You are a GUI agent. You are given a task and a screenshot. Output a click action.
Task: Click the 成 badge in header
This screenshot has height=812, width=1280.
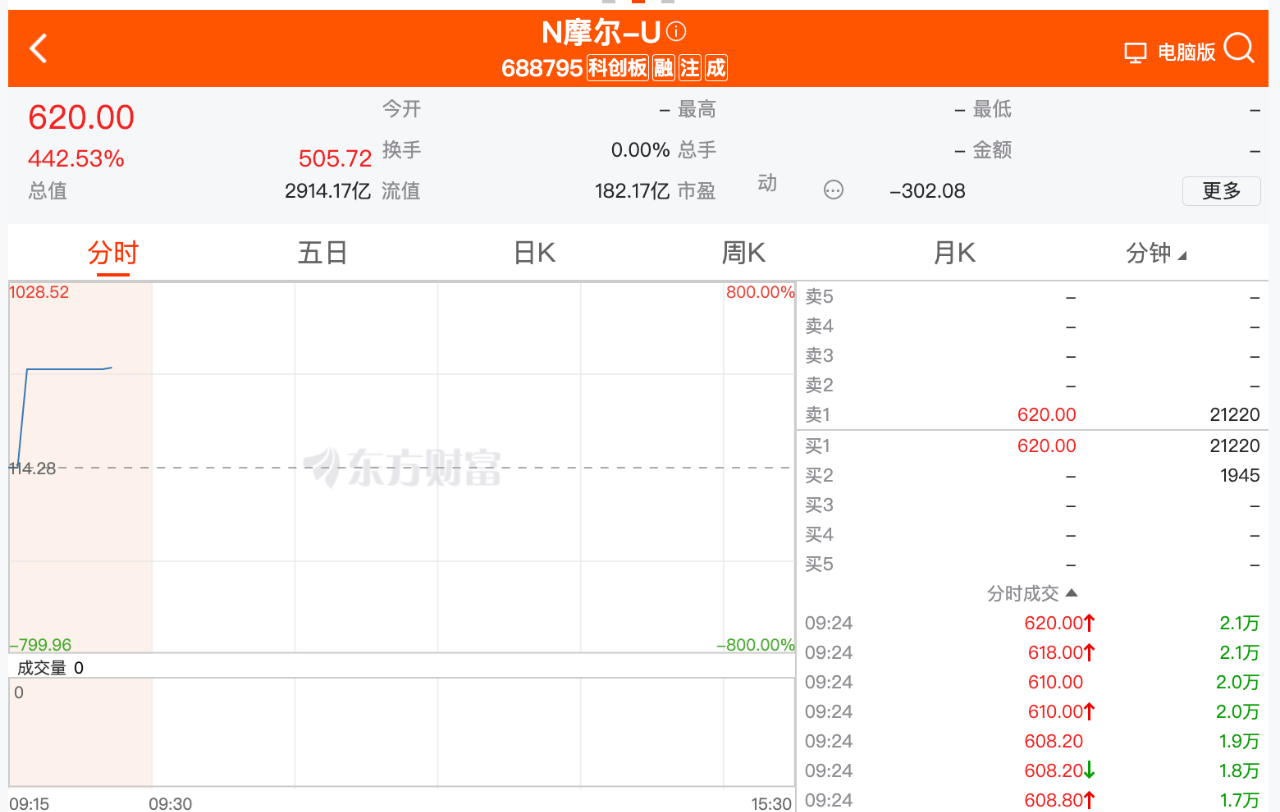click(x=716, y=68)
